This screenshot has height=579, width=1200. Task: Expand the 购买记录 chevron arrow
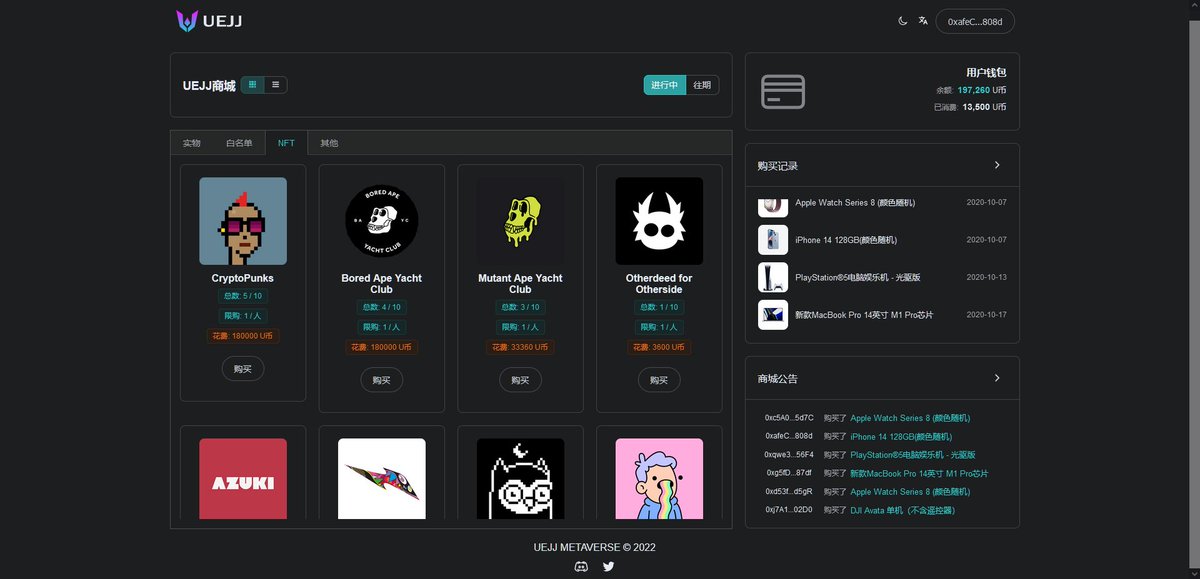(997, 165)
